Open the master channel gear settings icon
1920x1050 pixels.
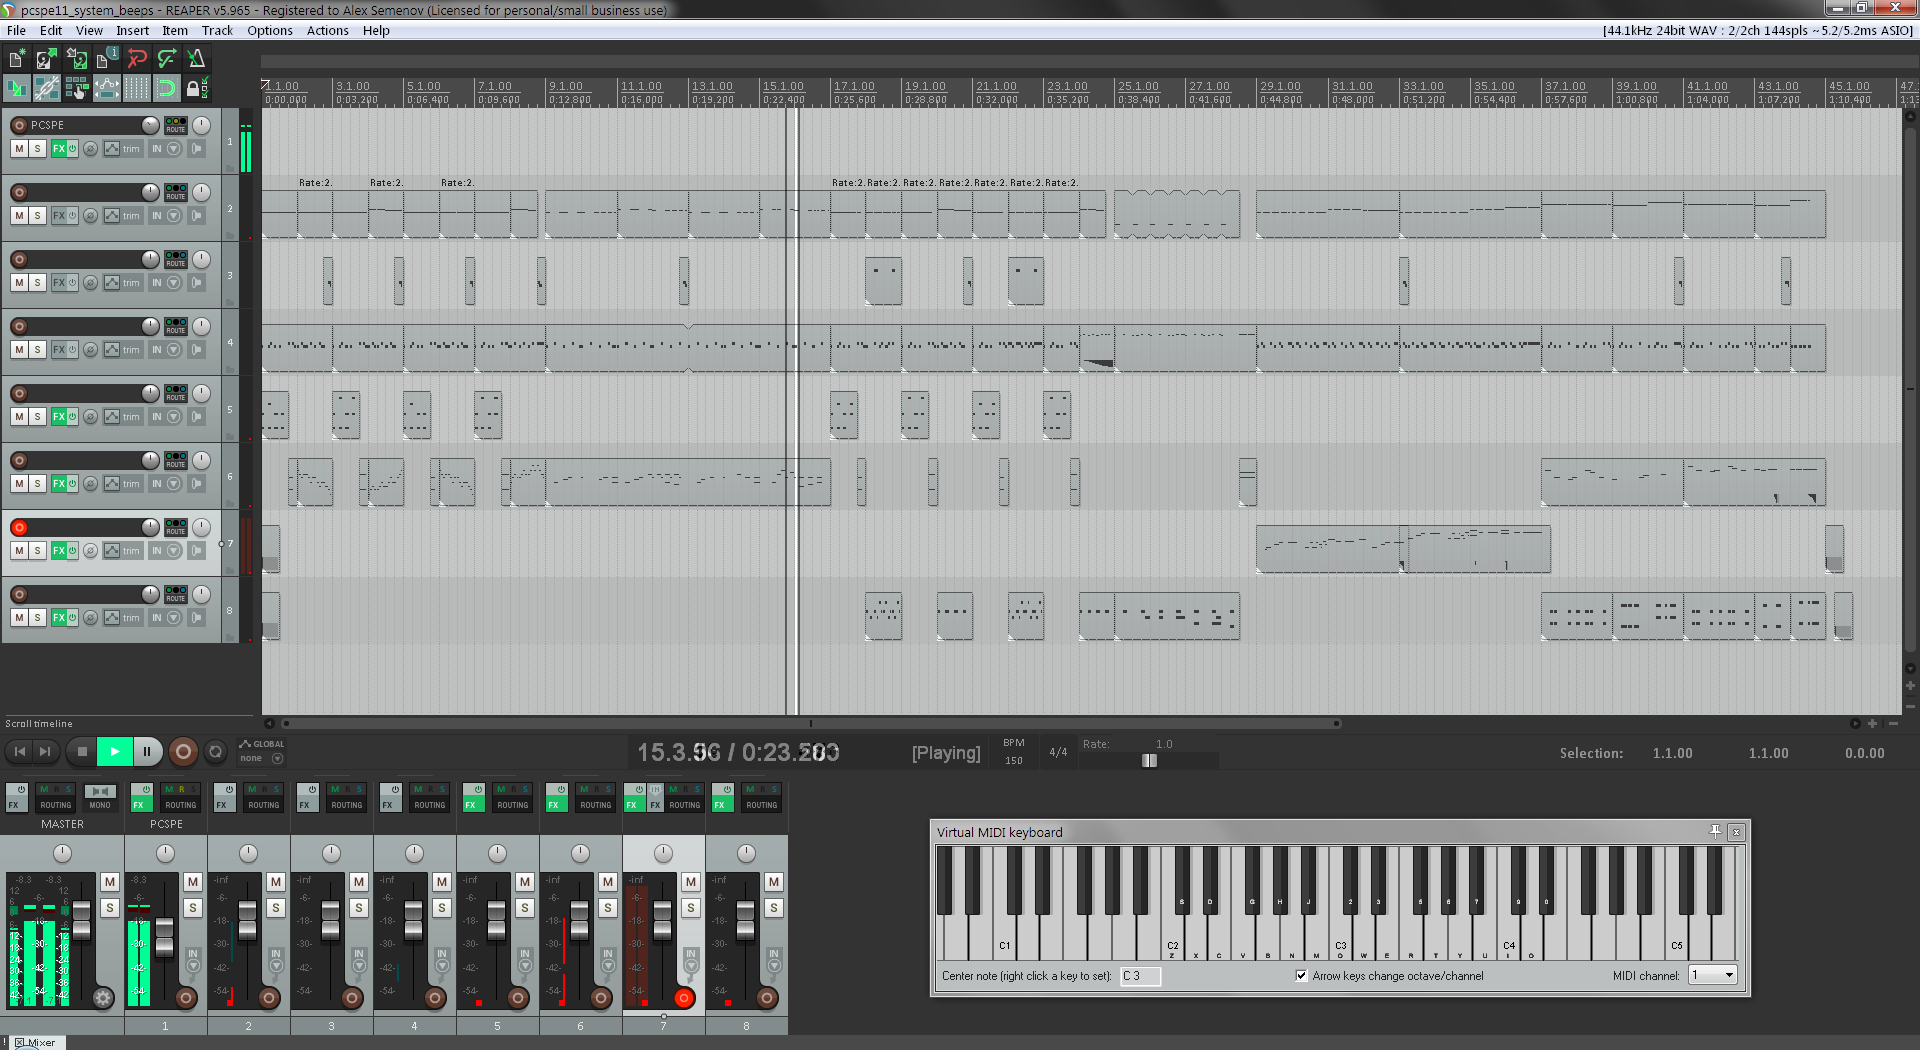(103, 997)
